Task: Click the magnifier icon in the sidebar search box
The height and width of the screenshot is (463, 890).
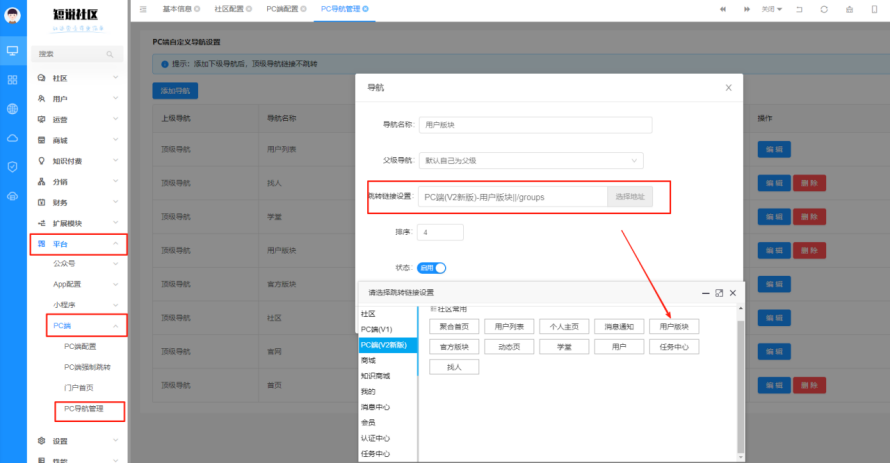Action: 110,54
